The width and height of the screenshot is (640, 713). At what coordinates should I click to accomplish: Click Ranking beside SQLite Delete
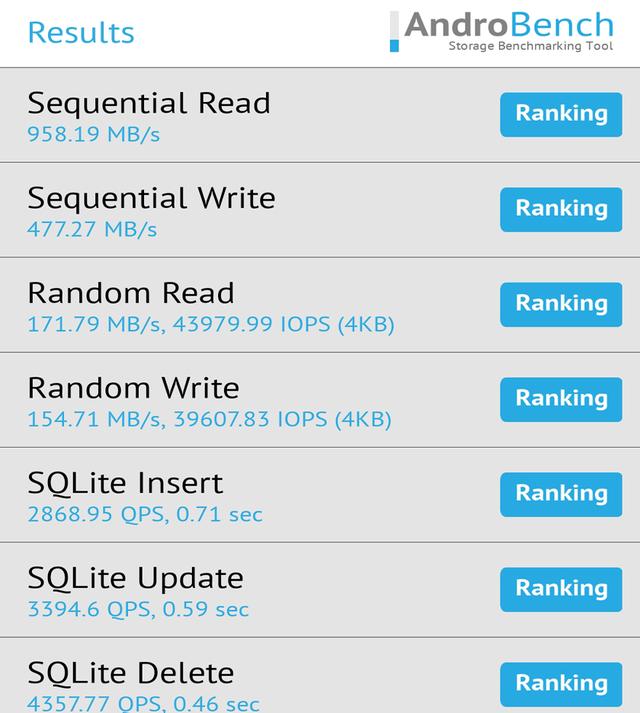pos(560,683)
